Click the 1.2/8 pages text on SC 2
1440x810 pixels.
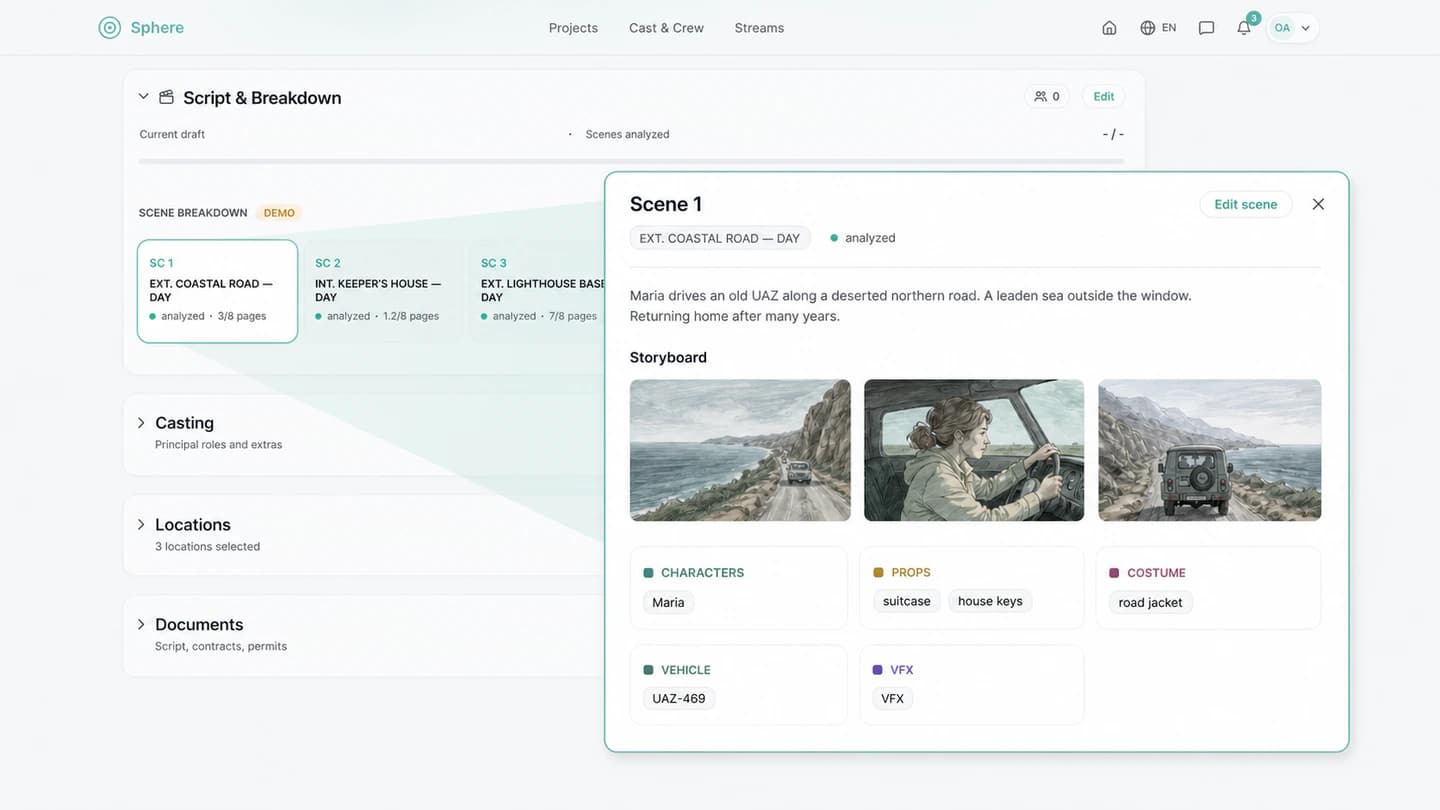[411, 316]
